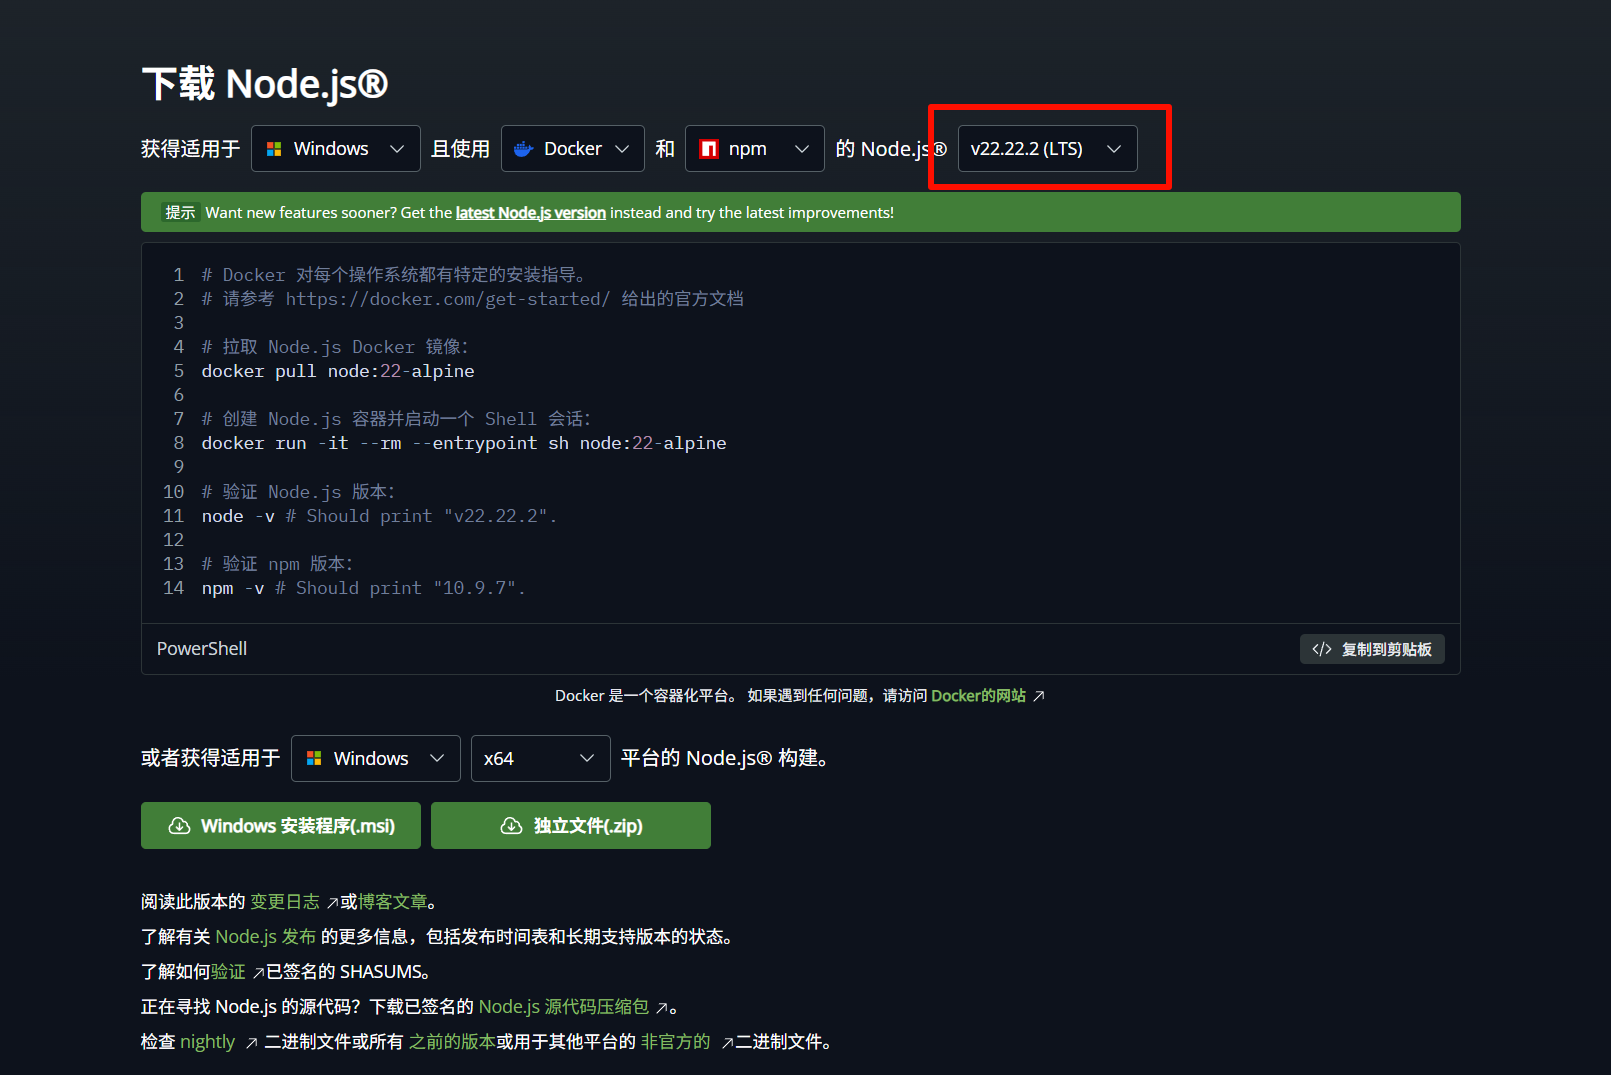Click docker pull command line in code block
This screenshot has height=1075, width=1611.
tap(338, 371)
